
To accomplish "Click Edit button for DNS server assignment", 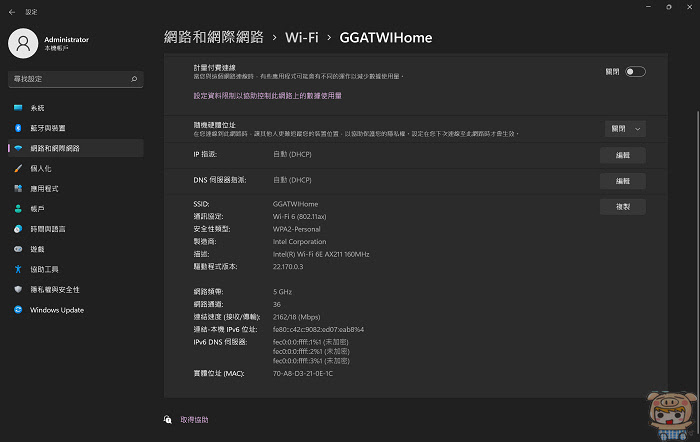I will pos(623,181).
